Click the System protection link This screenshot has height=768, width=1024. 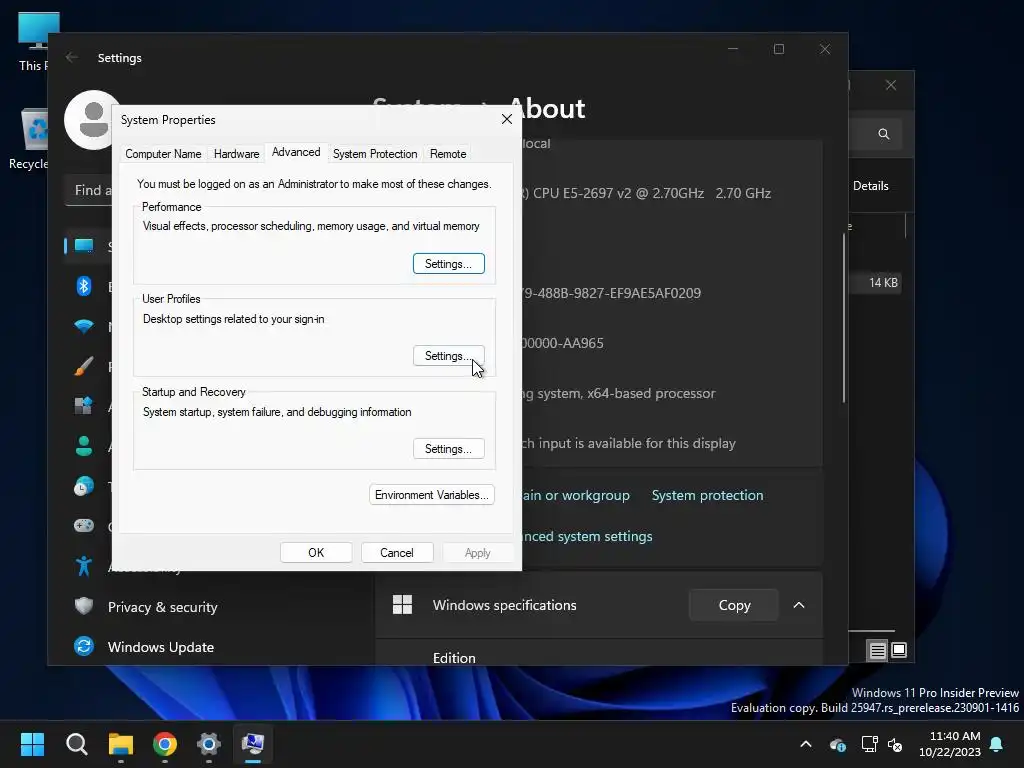pyautogui.click(x=707, y=496)
